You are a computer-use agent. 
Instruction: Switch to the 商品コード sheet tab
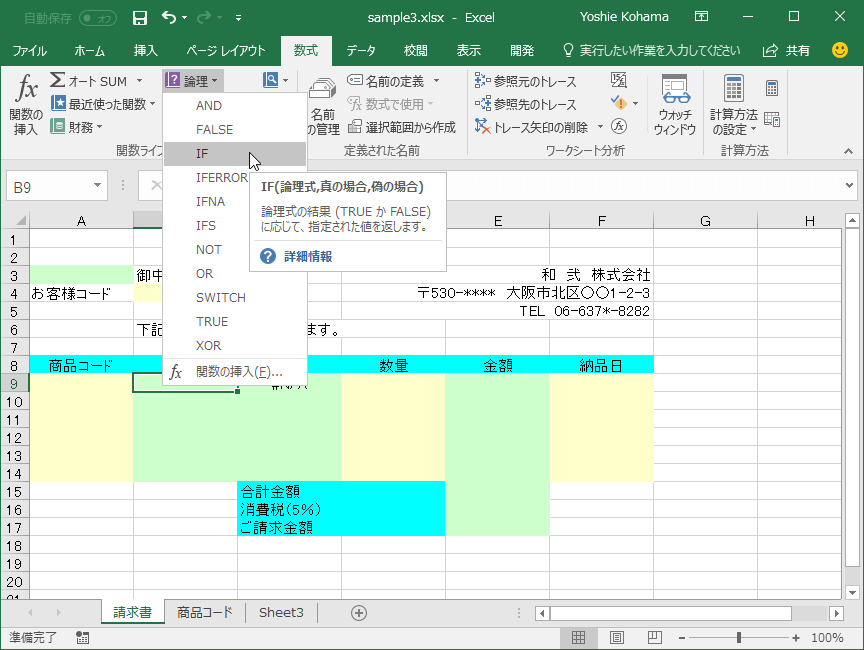(204, 613)
